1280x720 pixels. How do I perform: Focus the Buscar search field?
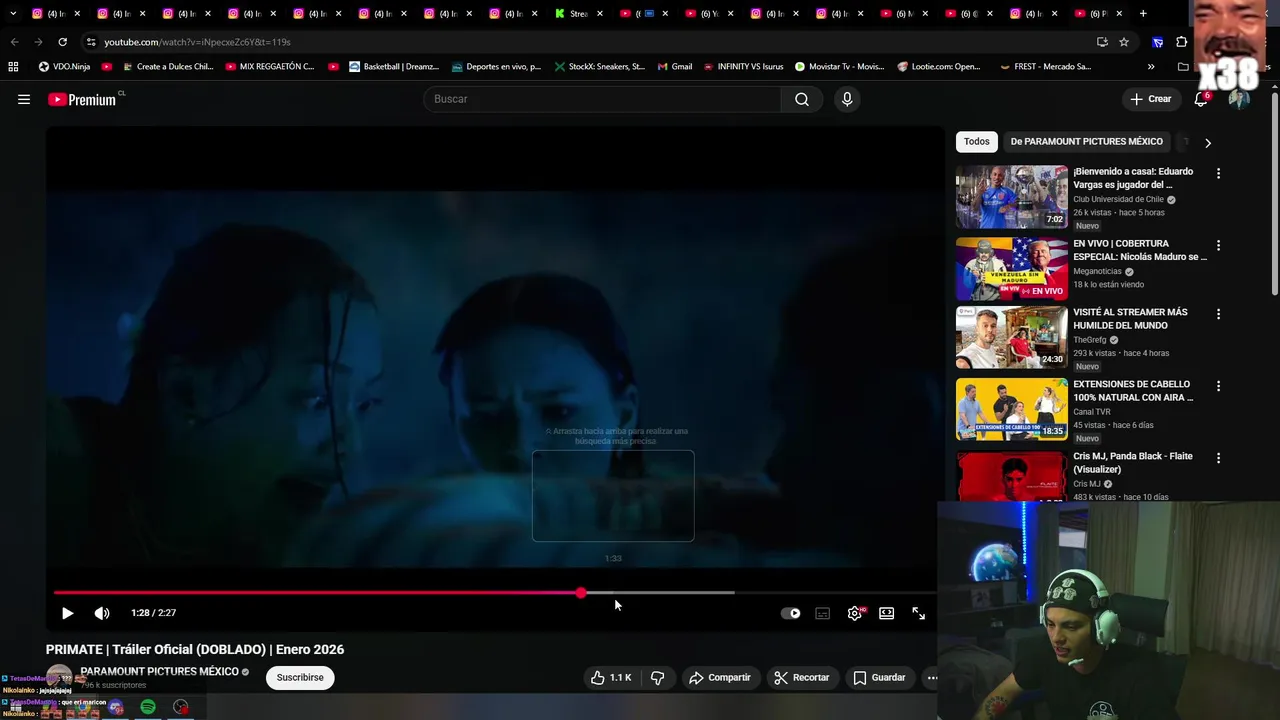(602, 99)
